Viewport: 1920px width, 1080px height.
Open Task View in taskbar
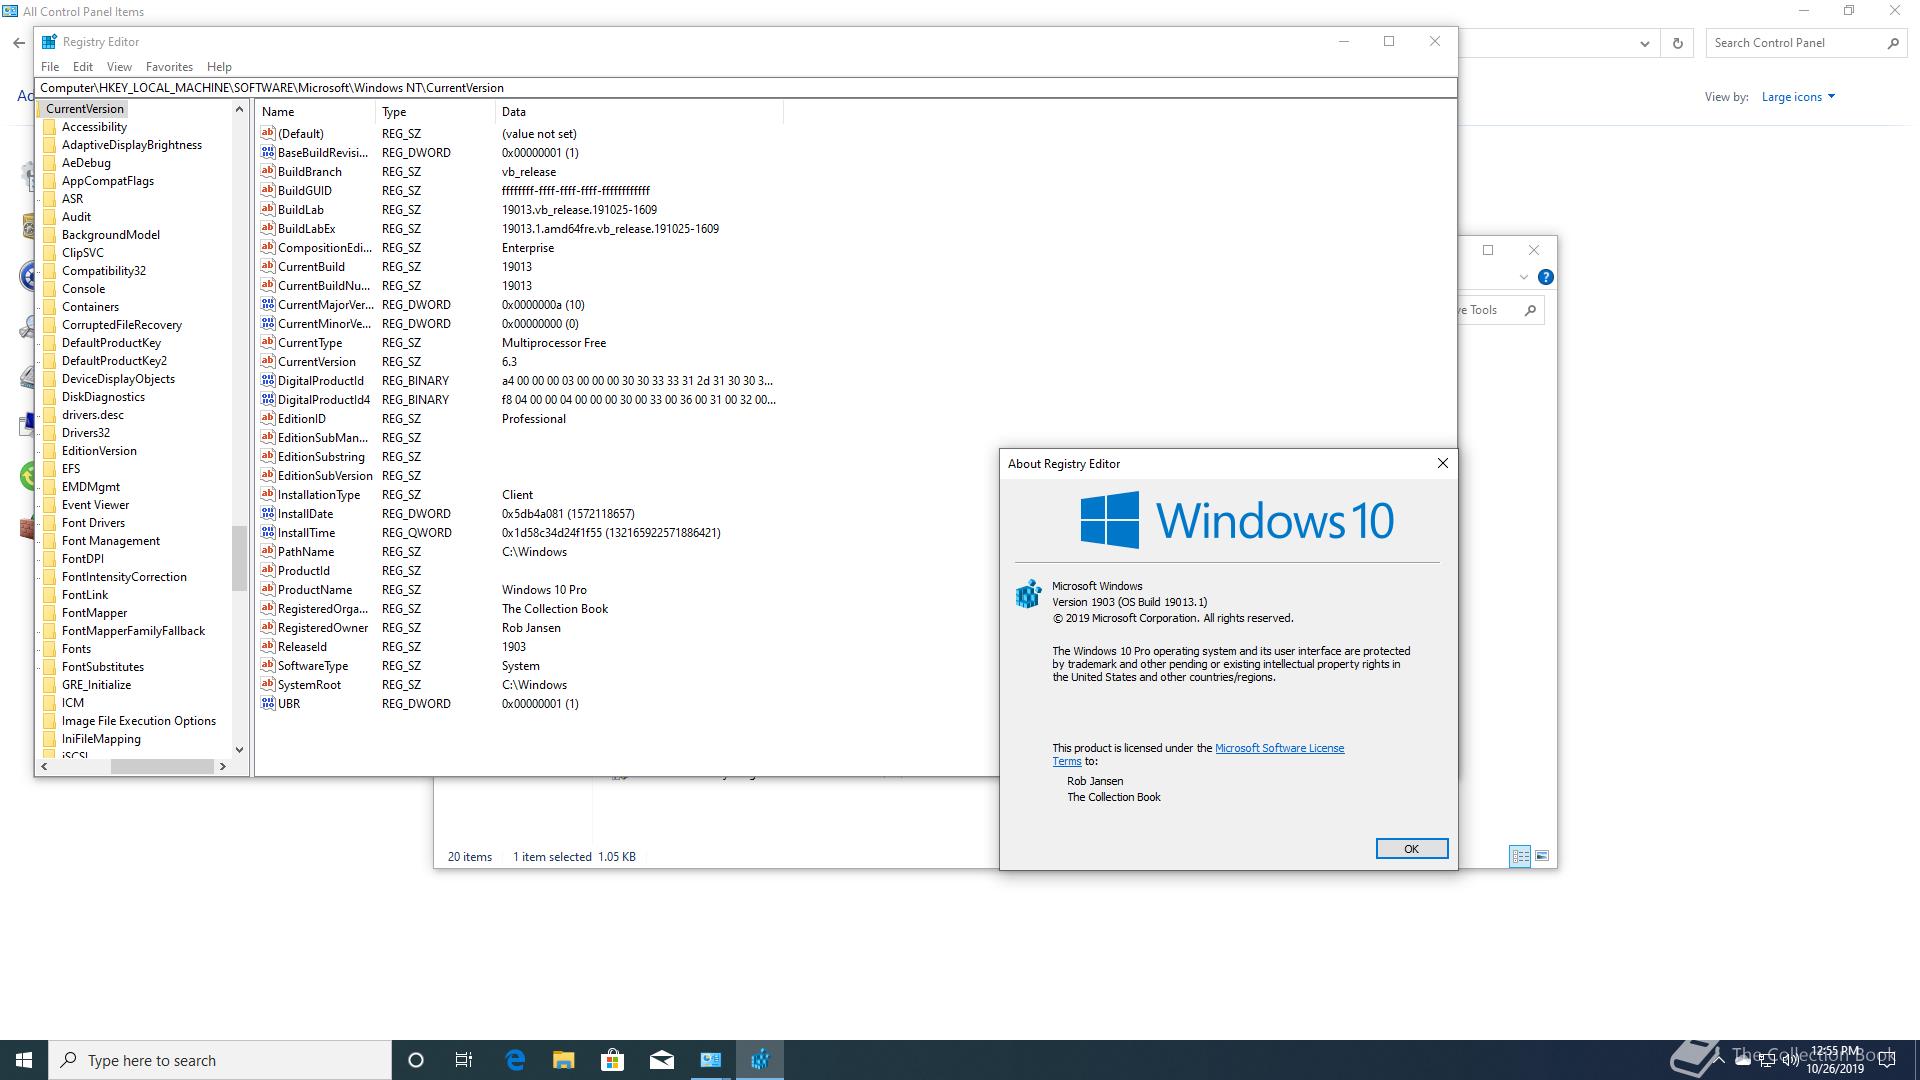click(464, 1060)
